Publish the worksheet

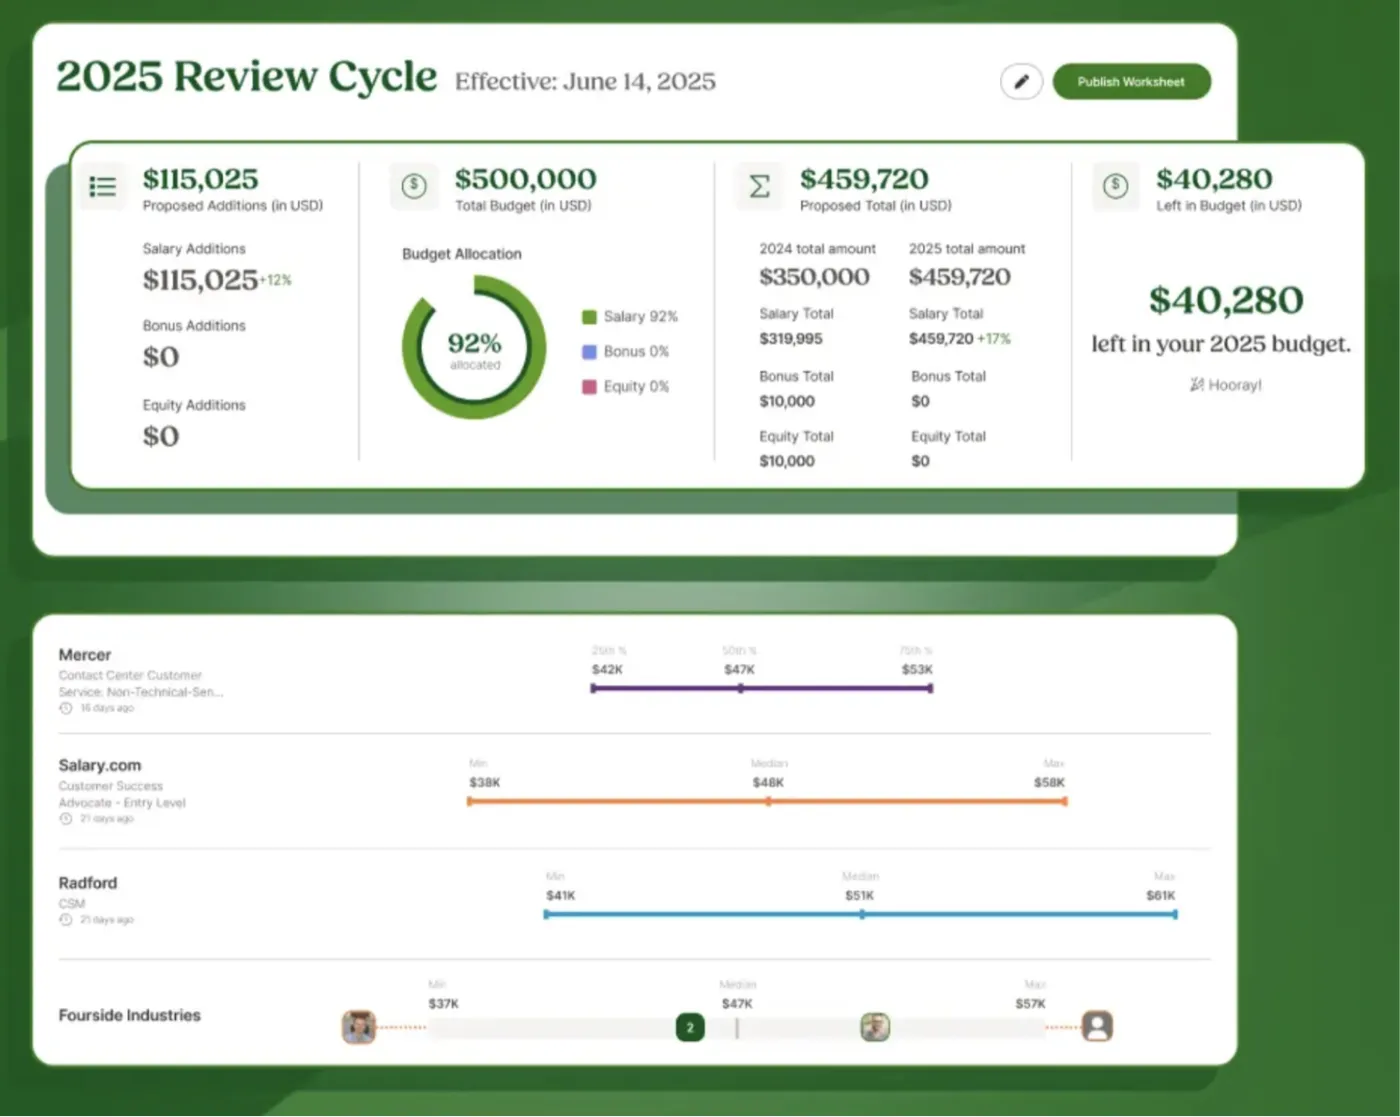[1131, 82]
